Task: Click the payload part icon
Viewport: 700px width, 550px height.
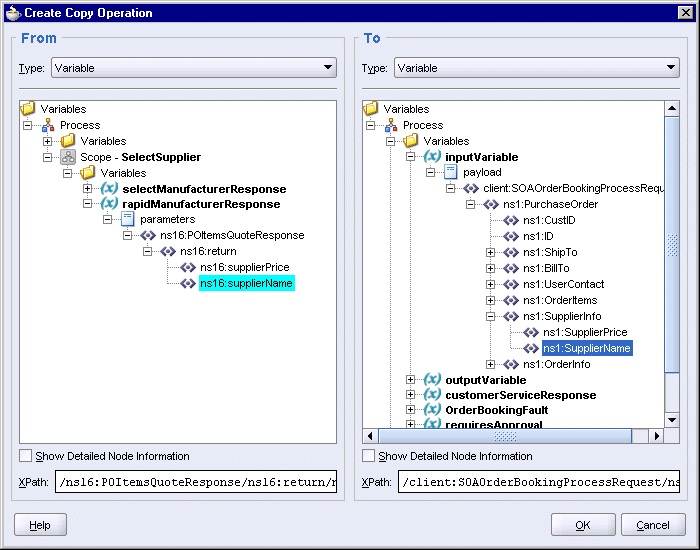Action: coord(450,172)
